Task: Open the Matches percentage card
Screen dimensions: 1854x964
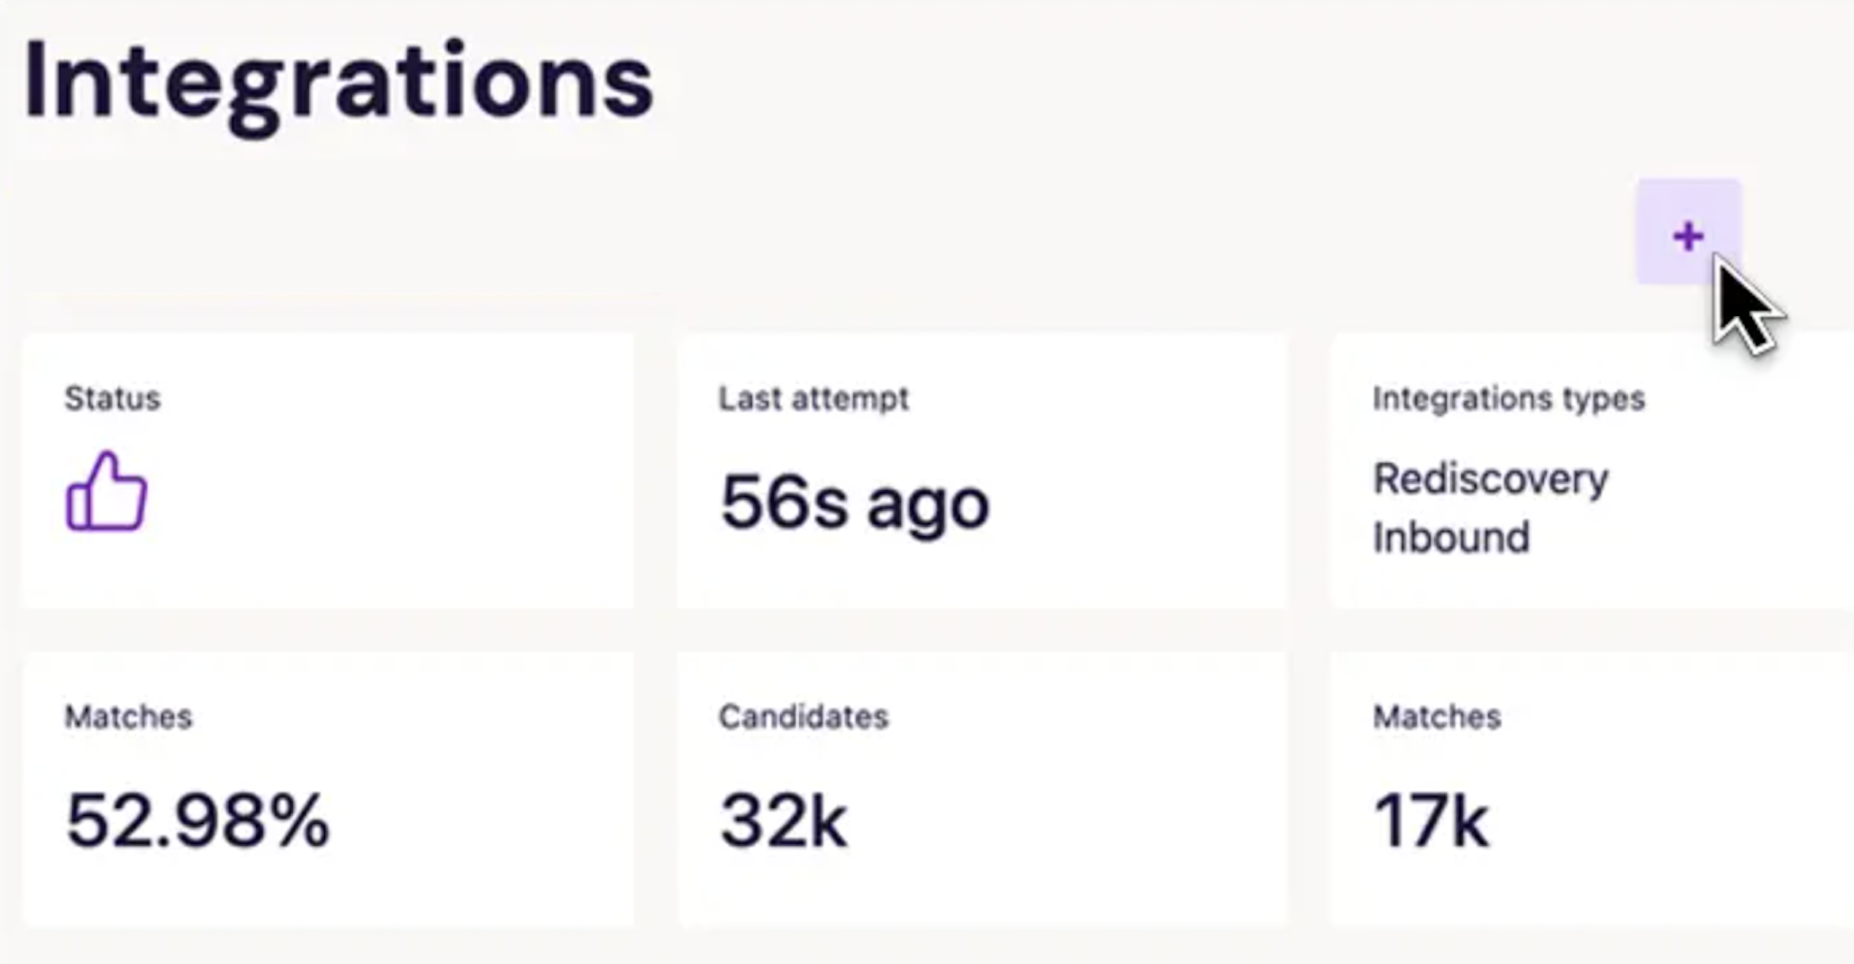Action: pyautogui.click(x=328, y=790)
